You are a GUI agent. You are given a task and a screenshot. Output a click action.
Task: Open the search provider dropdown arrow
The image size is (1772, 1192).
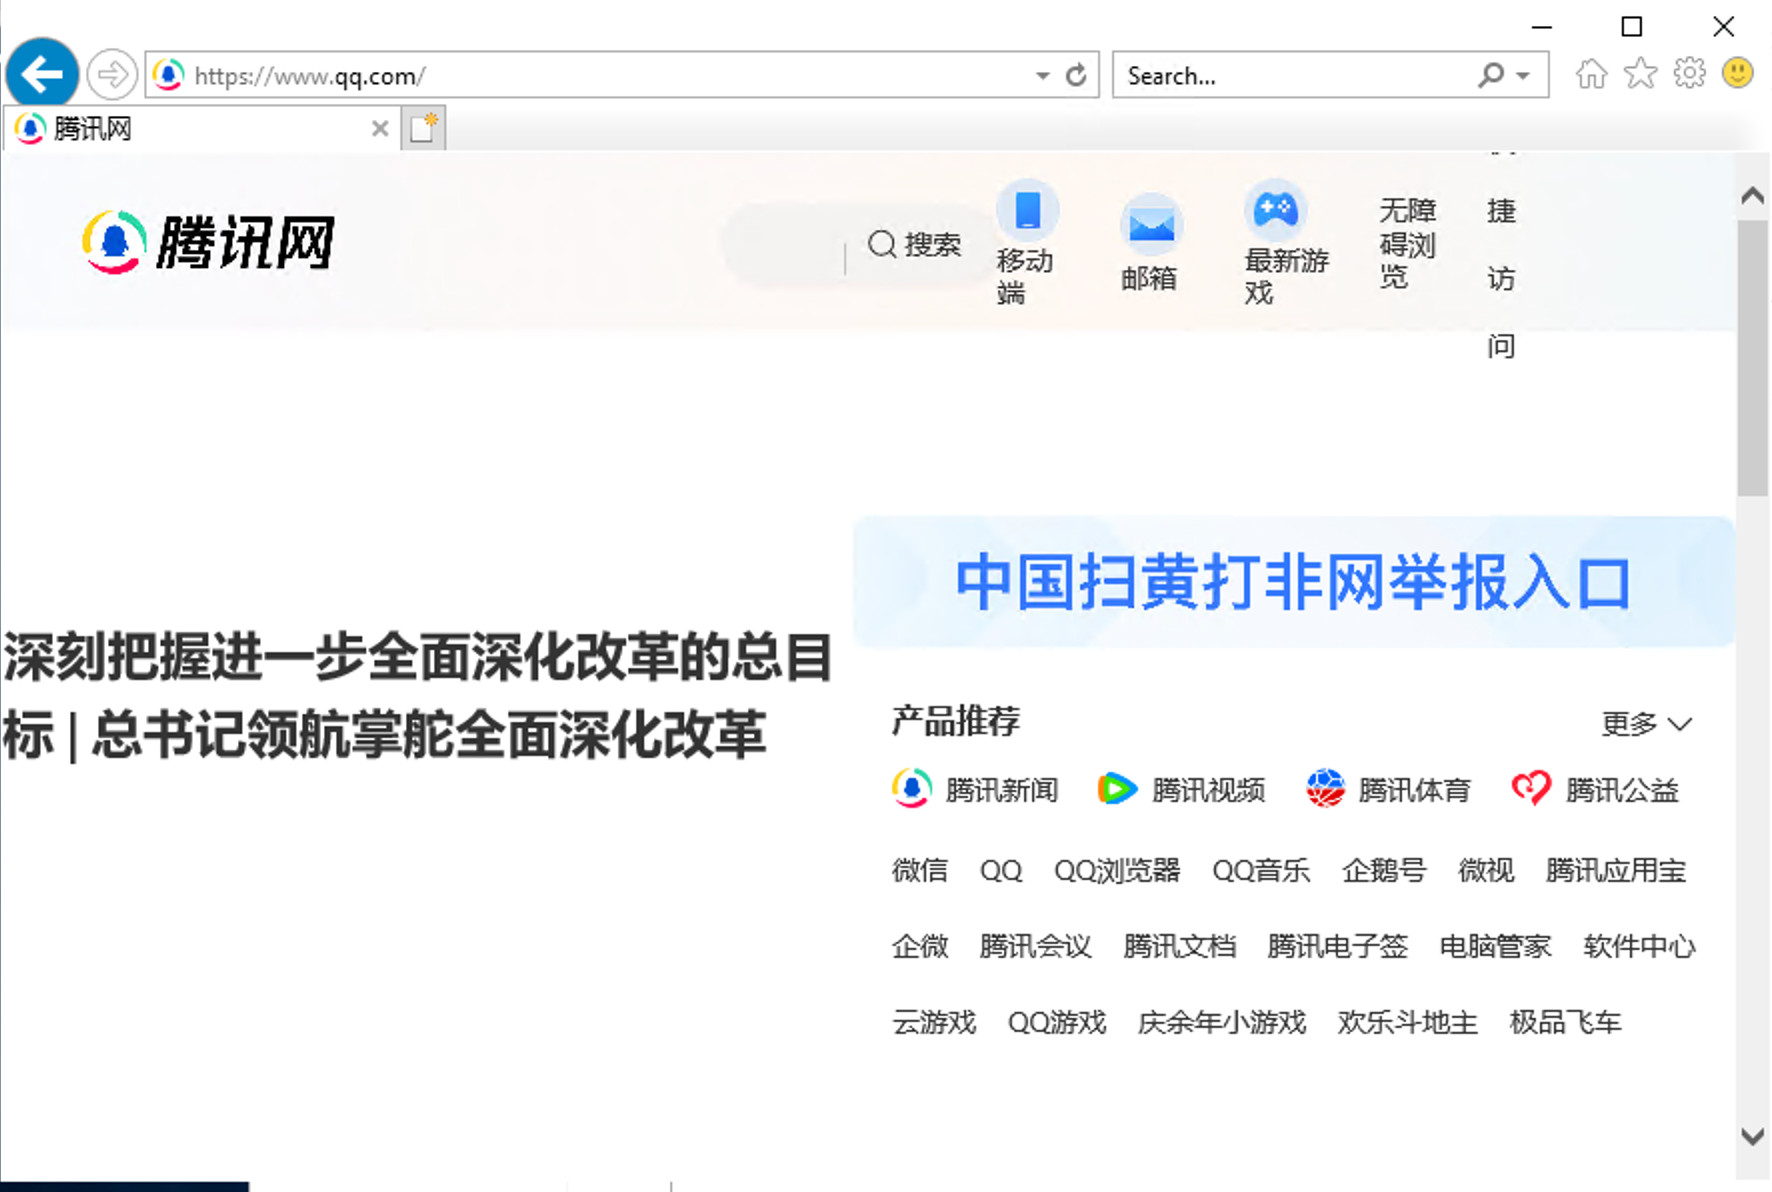pyautogui.click(x=1522, y=75)
